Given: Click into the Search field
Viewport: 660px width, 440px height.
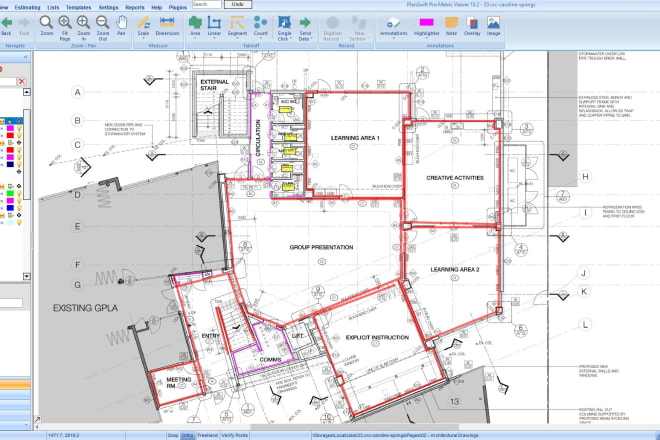Looking at the screenshot, I should (206, 4).
